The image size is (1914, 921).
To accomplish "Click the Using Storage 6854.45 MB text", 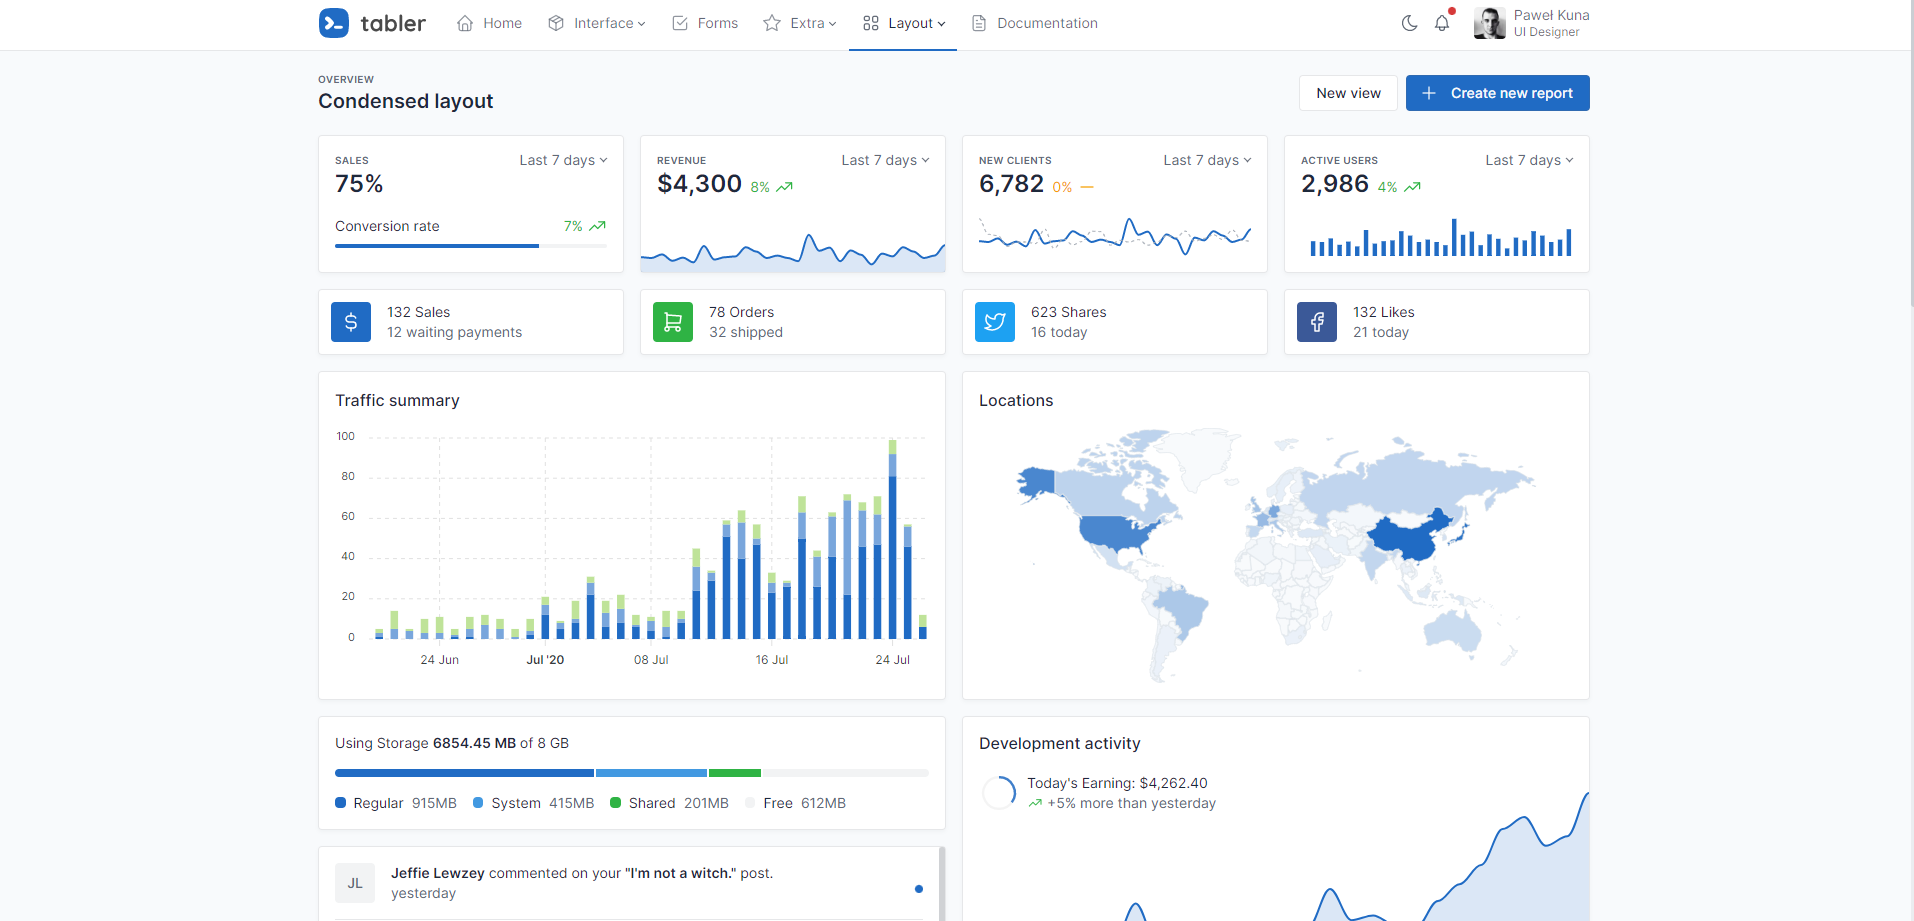I will (x=452, y=743).
